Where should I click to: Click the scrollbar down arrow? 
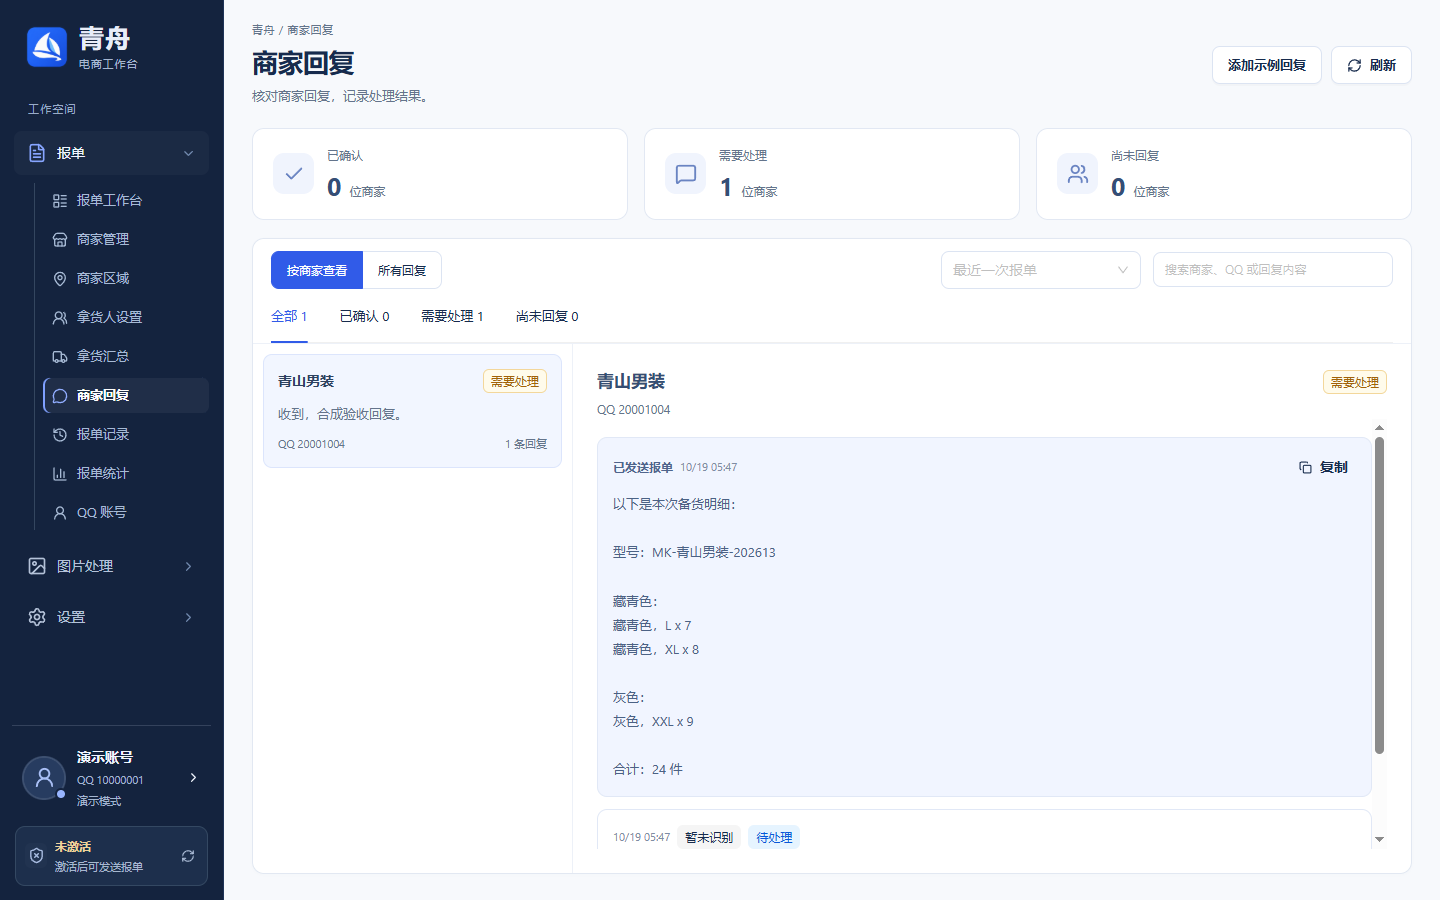[x=1379, y=840]
